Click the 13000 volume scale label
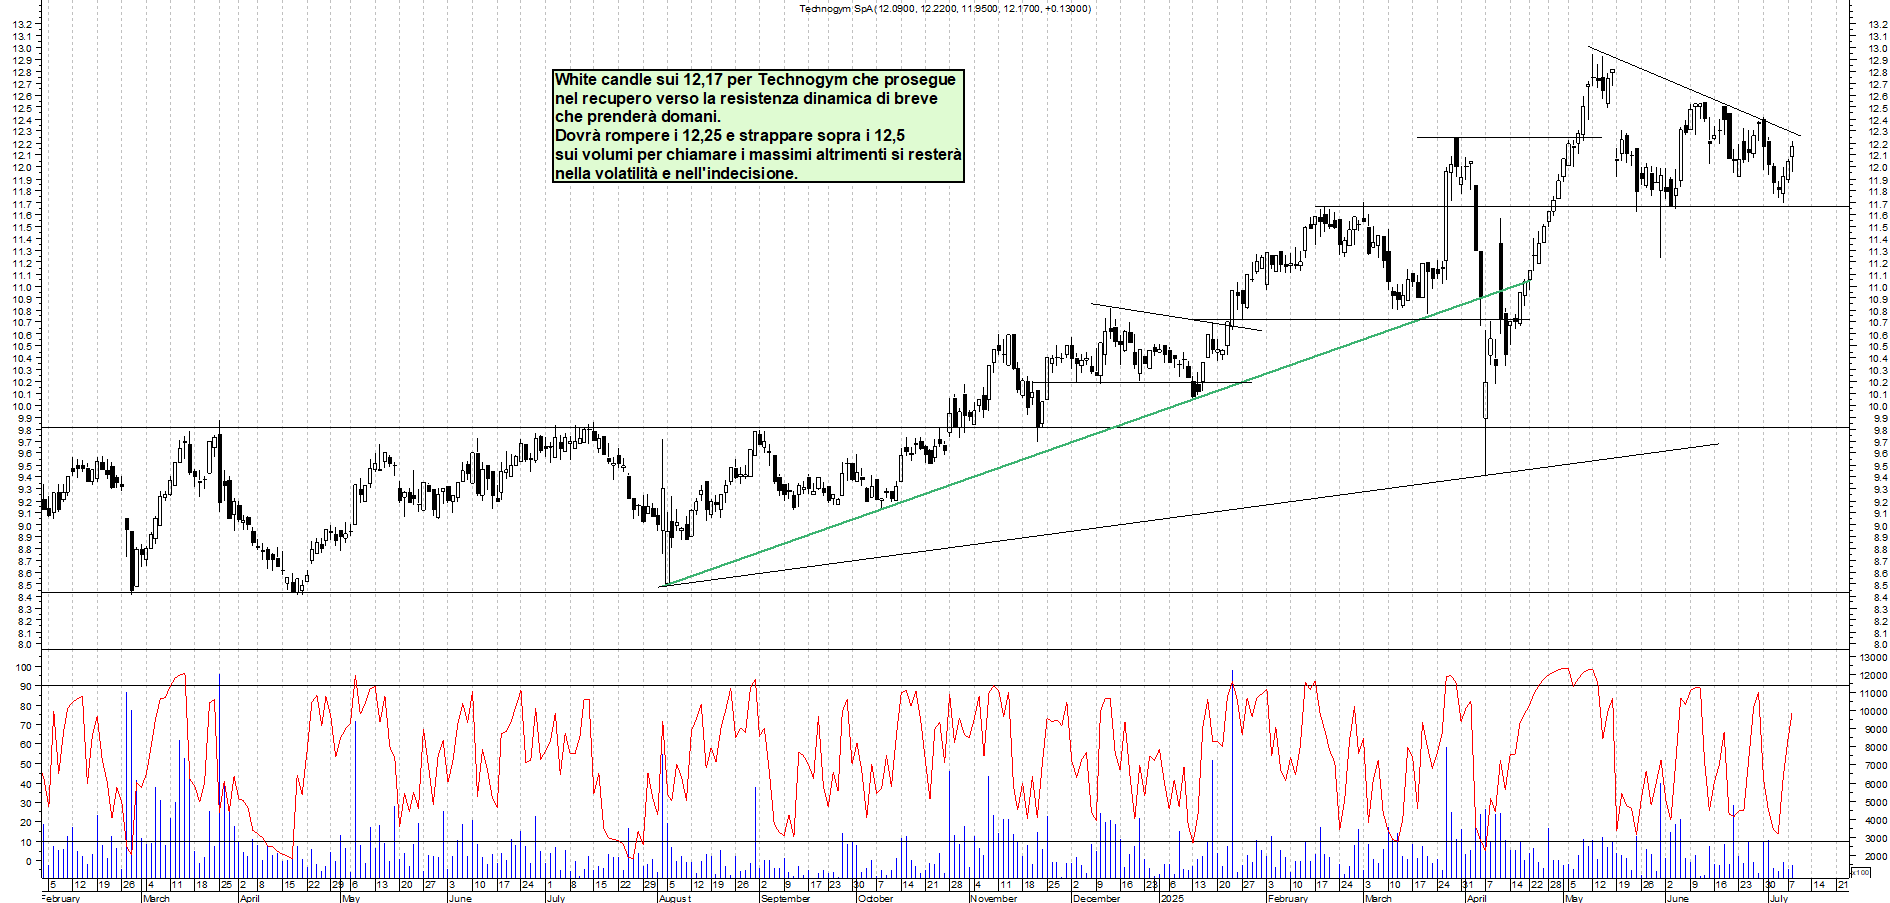This screenshot has width=1890, height=903. [x=1872, y=657]
